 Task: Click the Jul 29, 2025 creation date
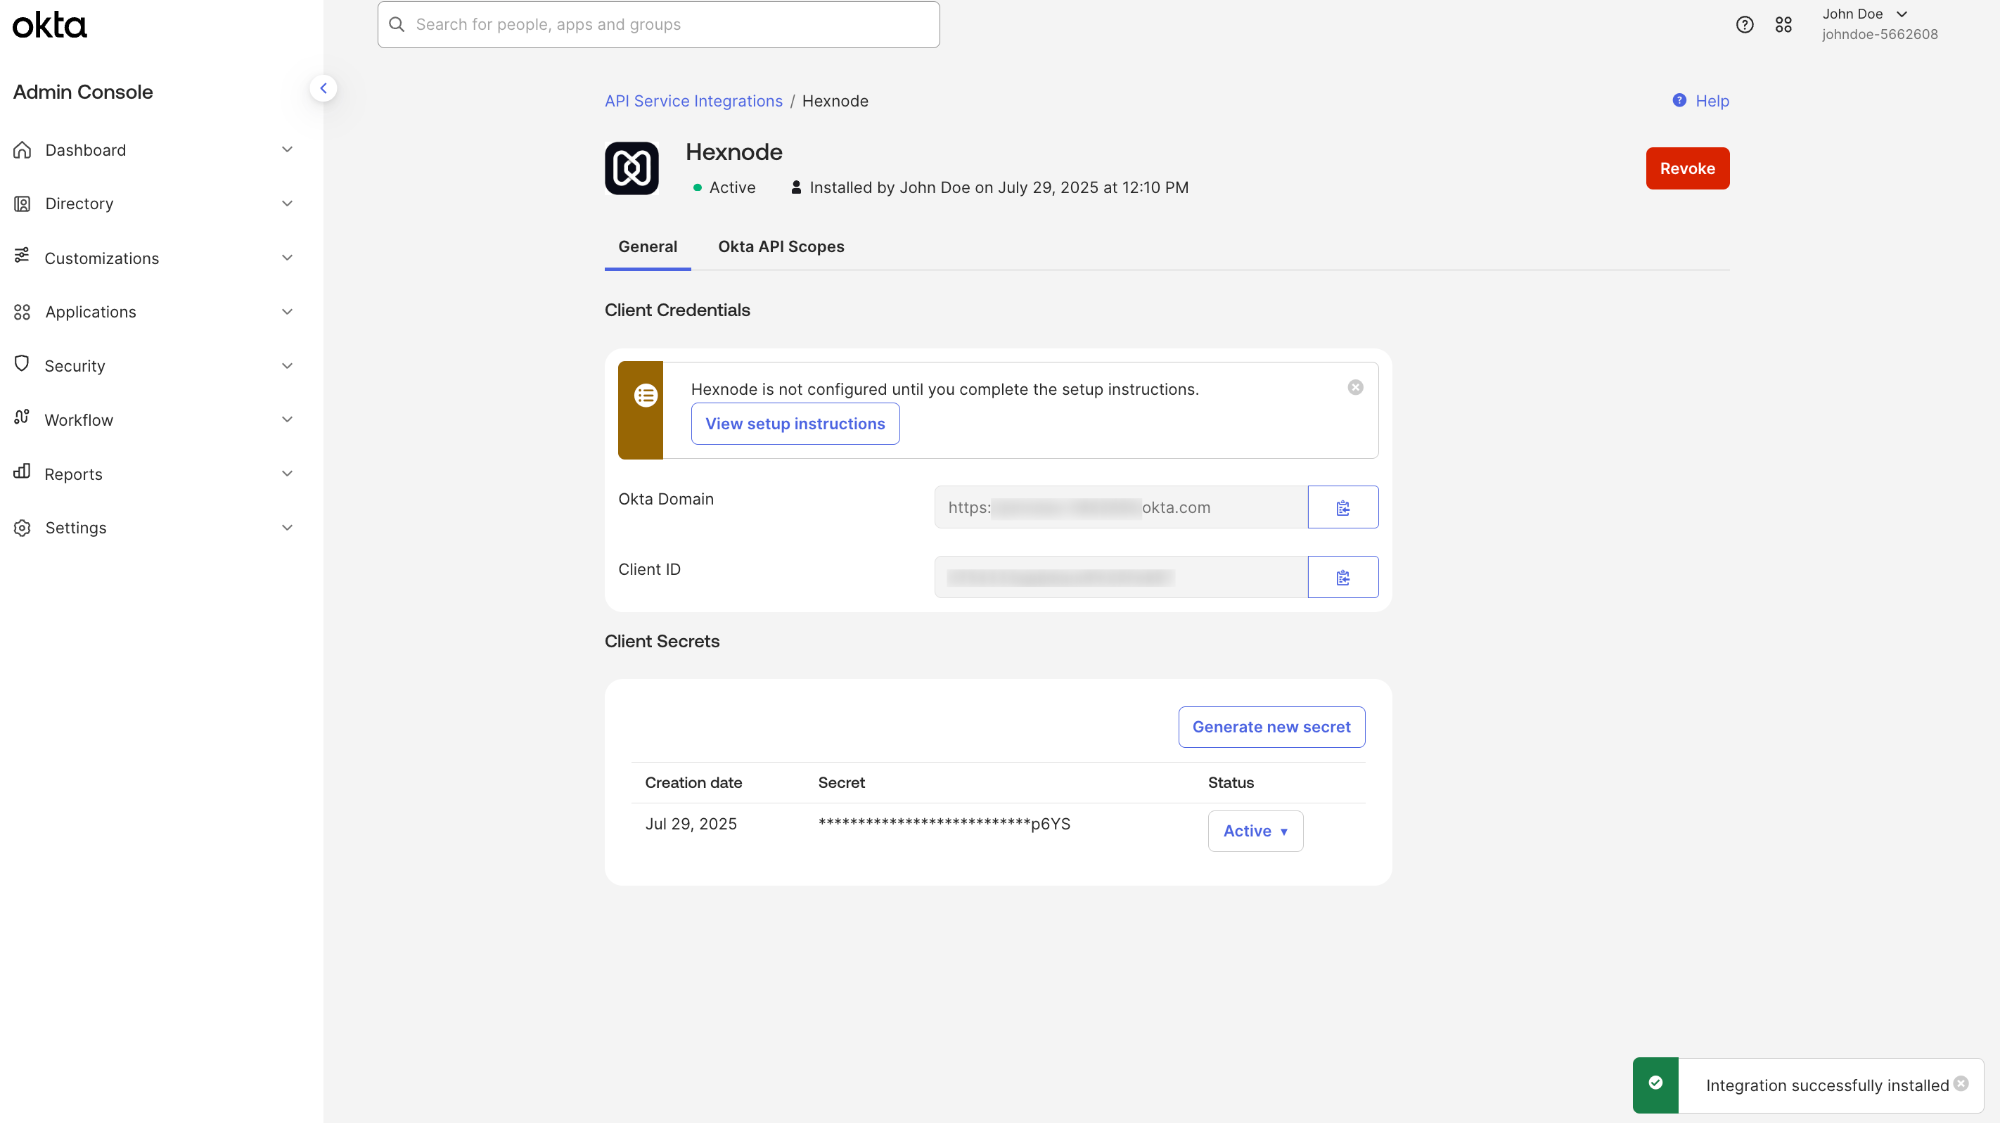click(691, 824)
